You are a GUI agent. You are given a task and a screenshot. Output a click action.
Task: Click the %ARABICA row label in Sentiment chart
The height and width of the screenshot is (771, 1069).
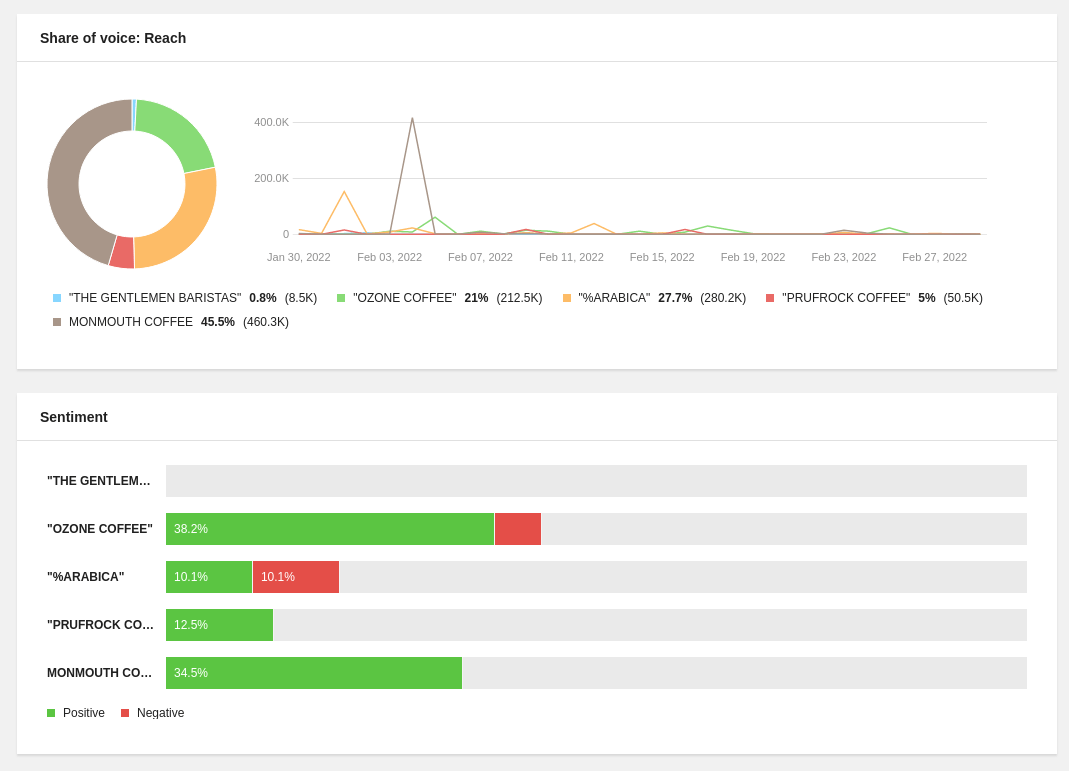pos(85,577)
